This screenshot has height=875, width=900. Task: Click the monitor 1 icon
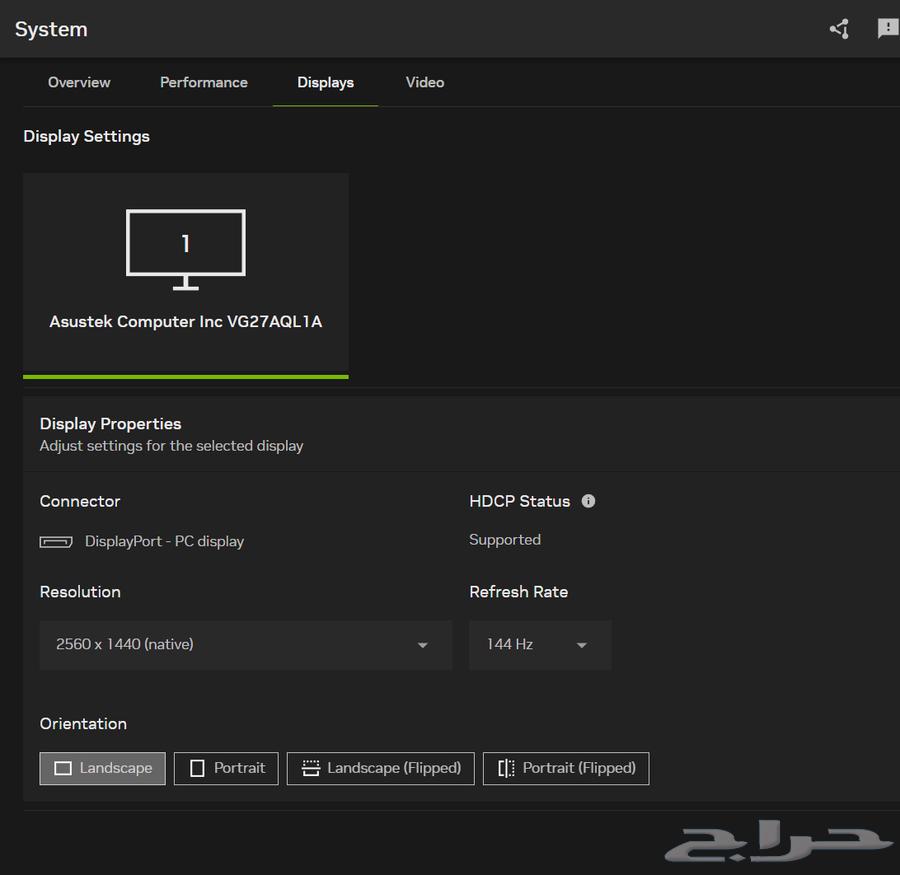click(x=185, y=250)
